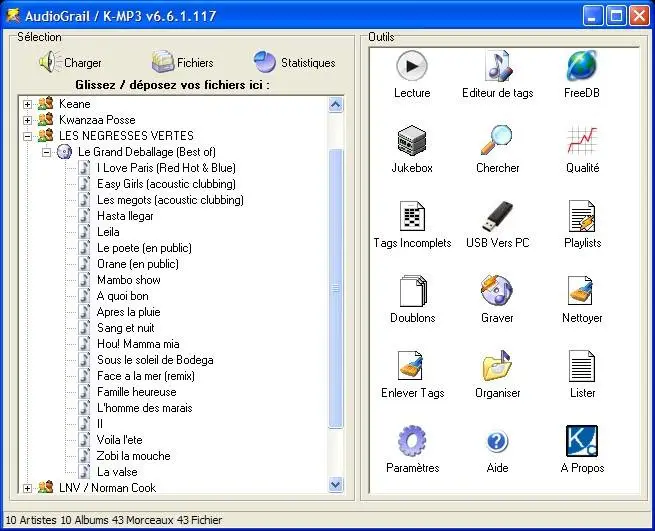Click the artist icon beside Keane
Screen dimensions: 655x531
point(46,103)
